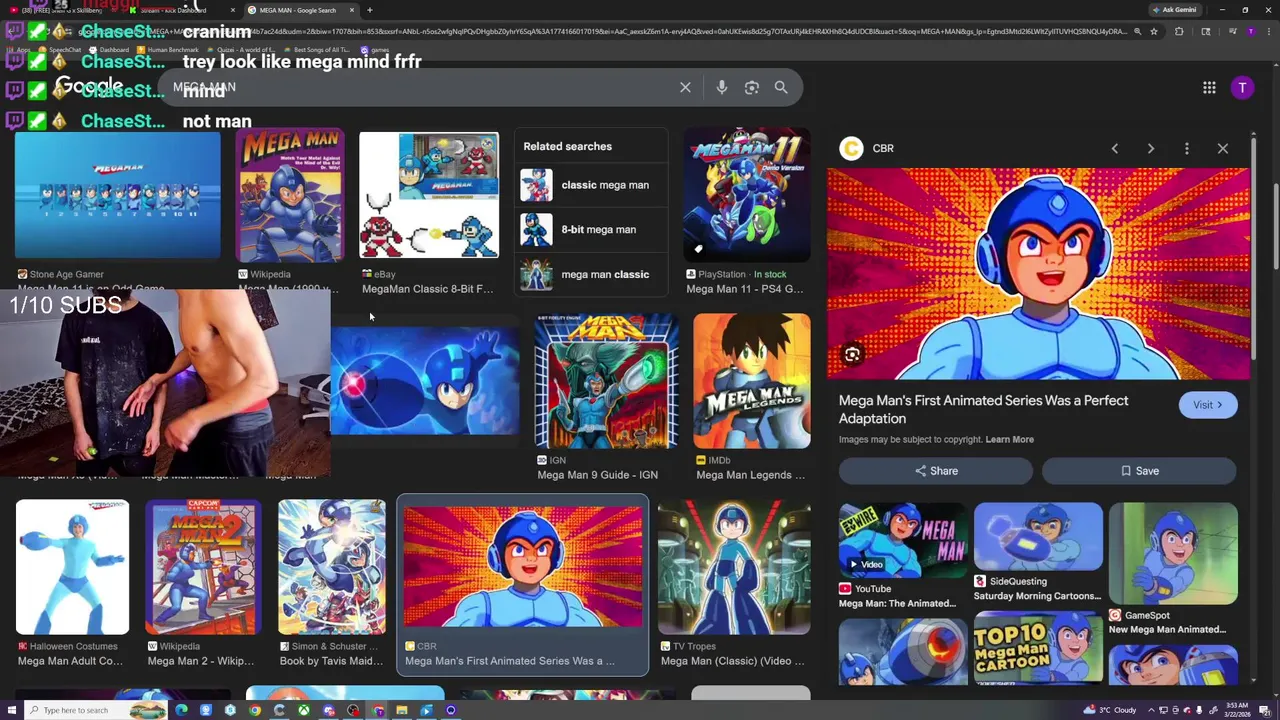Open the selected CBR animated series thumbnail
This screenshot has height=720, width=1280.
coord(523,567)
